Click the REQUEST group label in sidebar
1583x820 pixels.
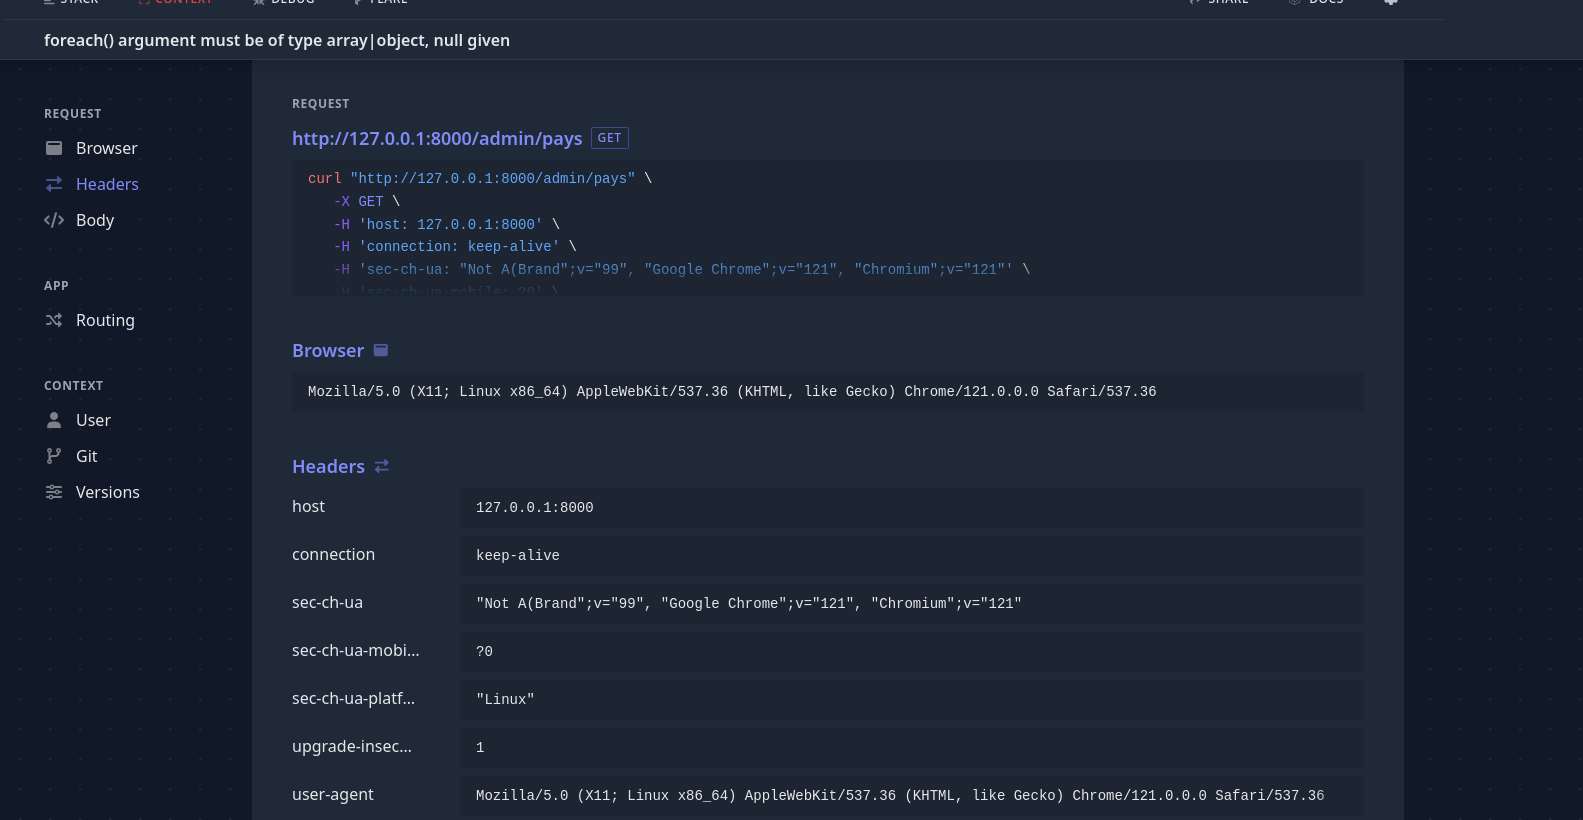coord(73,114)
